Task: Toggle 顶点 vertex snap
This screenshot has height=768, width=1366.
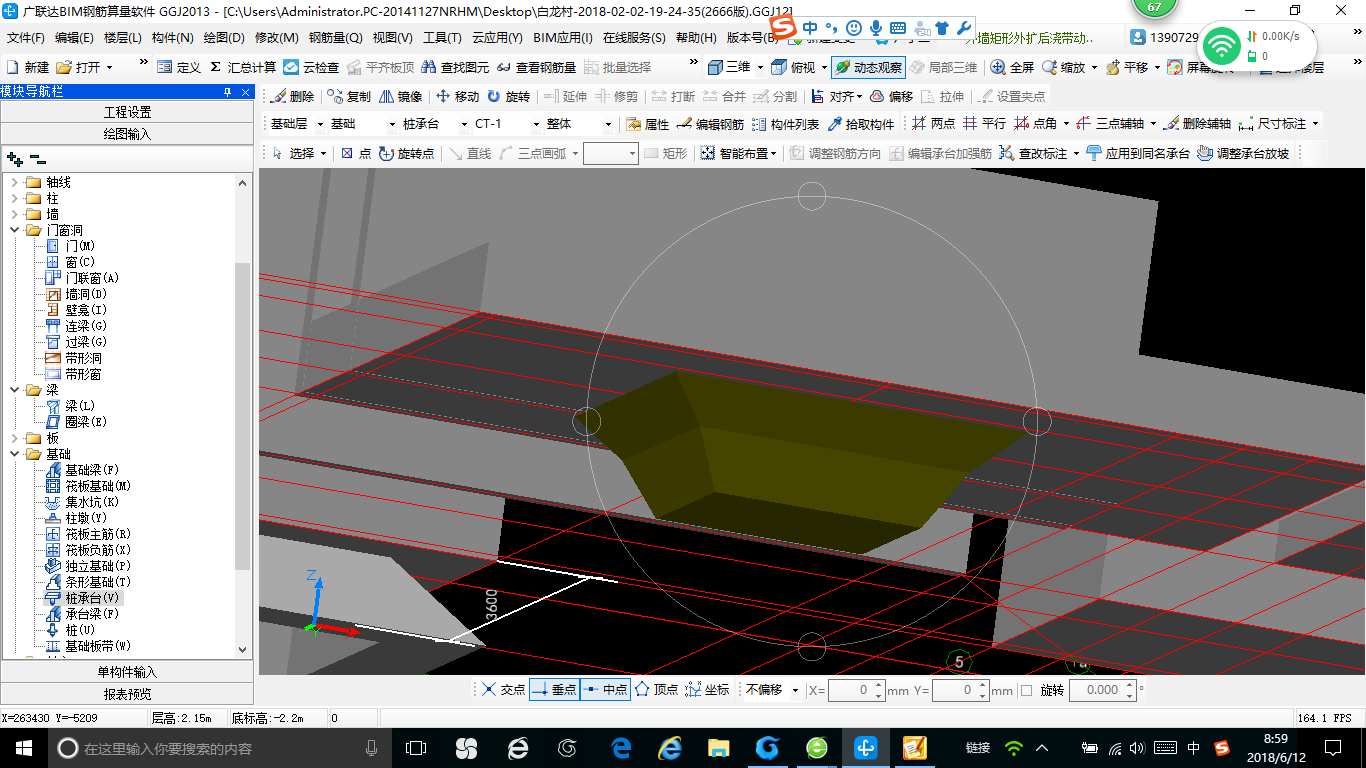Action: [657, 690]
